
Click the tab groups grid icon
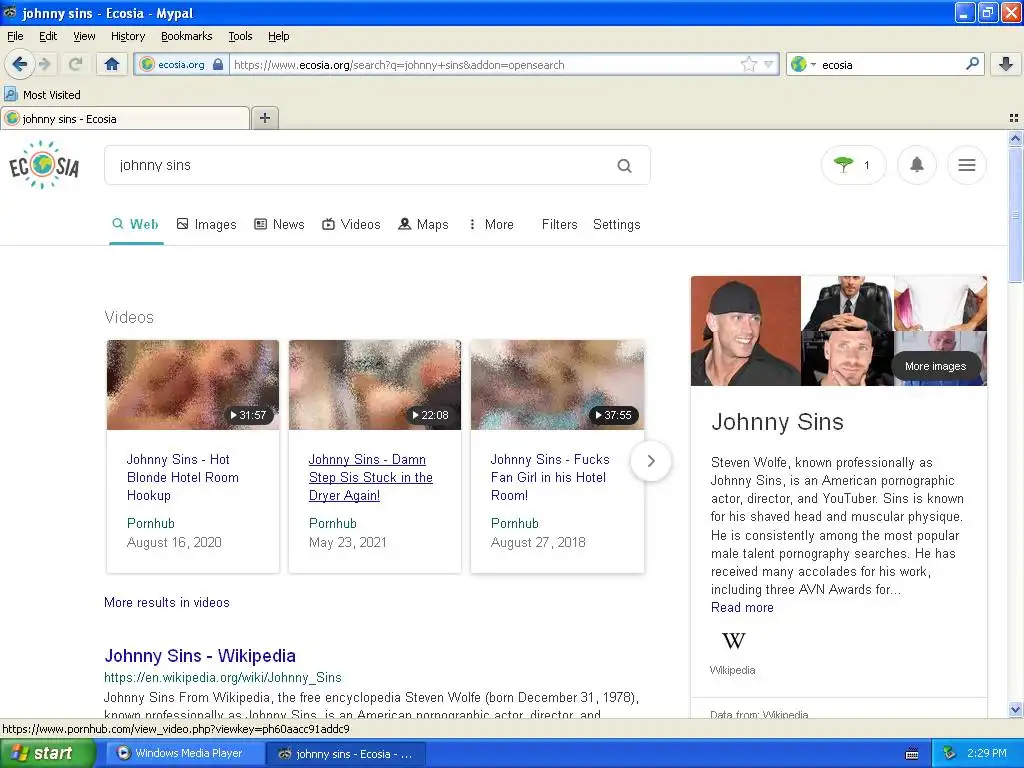pos(1014,118)
